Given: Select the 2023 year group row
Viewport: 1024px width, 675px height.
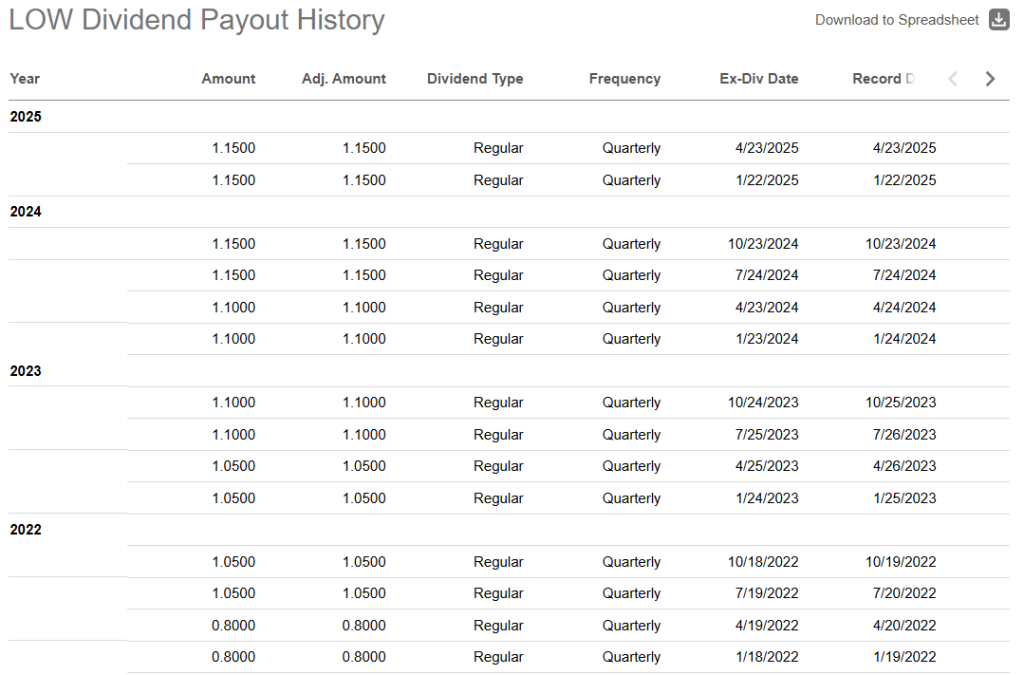Looking at the screenshot, I should (x=509, y=371).
